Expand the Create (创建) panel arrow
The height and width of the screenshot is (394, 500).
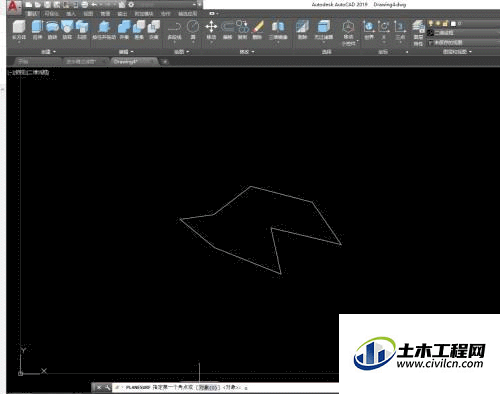click(54, 52)
